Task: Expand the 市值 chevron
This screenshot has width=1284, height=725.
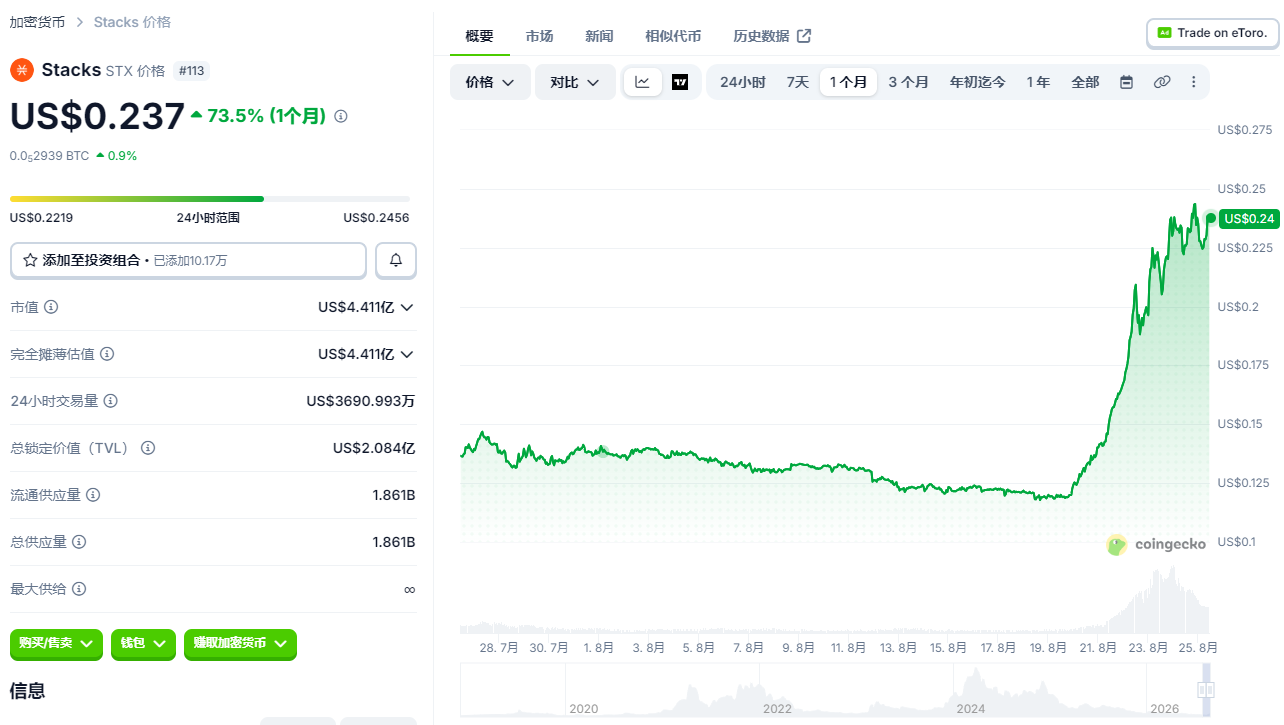Action: click(407, 307)
